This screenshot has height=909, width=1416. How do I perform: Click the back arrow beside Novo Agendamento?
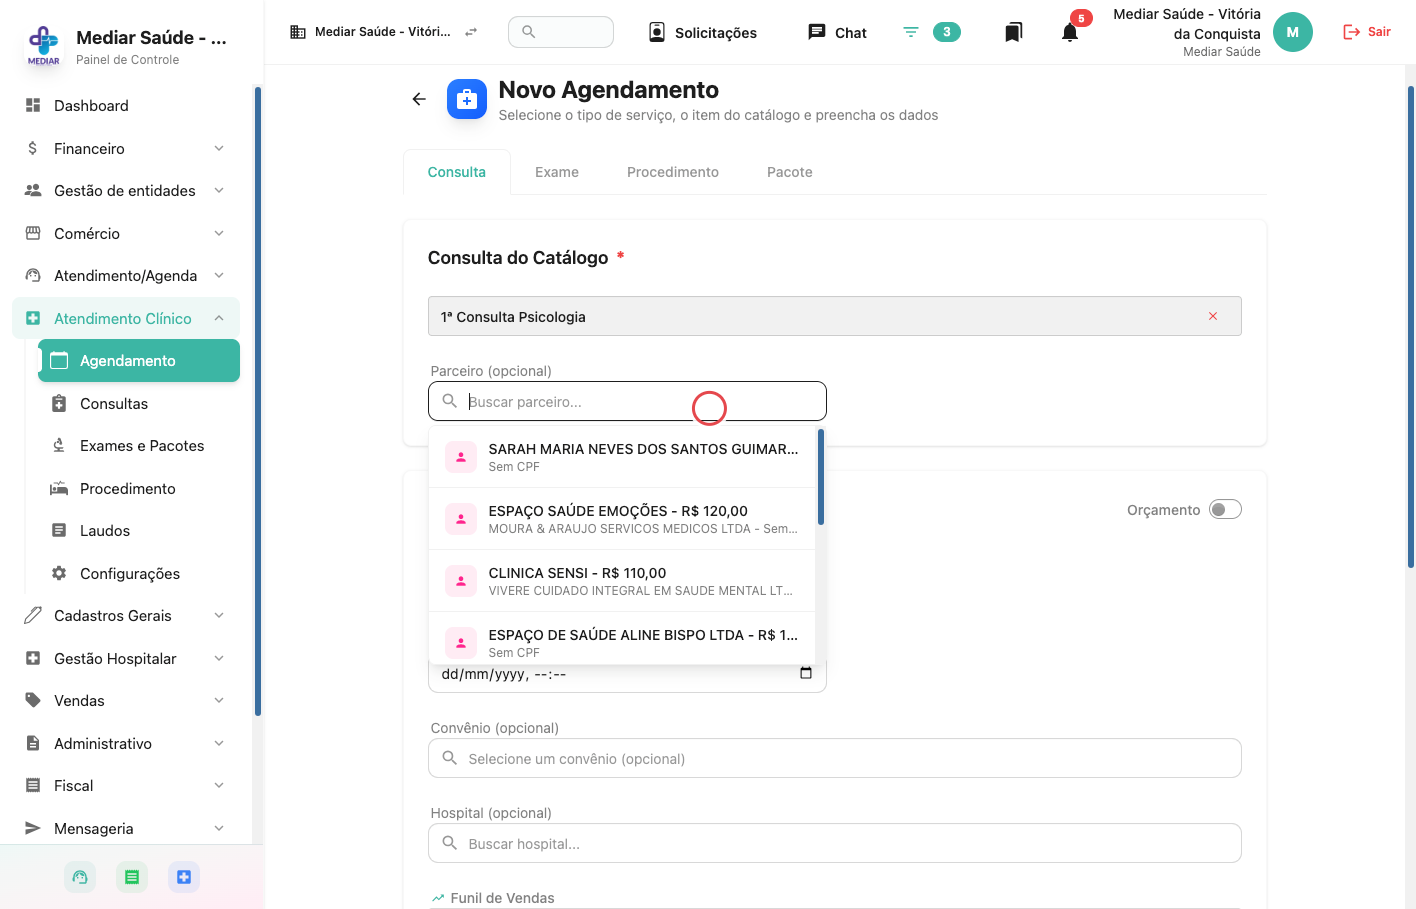[x=419, y=99]
